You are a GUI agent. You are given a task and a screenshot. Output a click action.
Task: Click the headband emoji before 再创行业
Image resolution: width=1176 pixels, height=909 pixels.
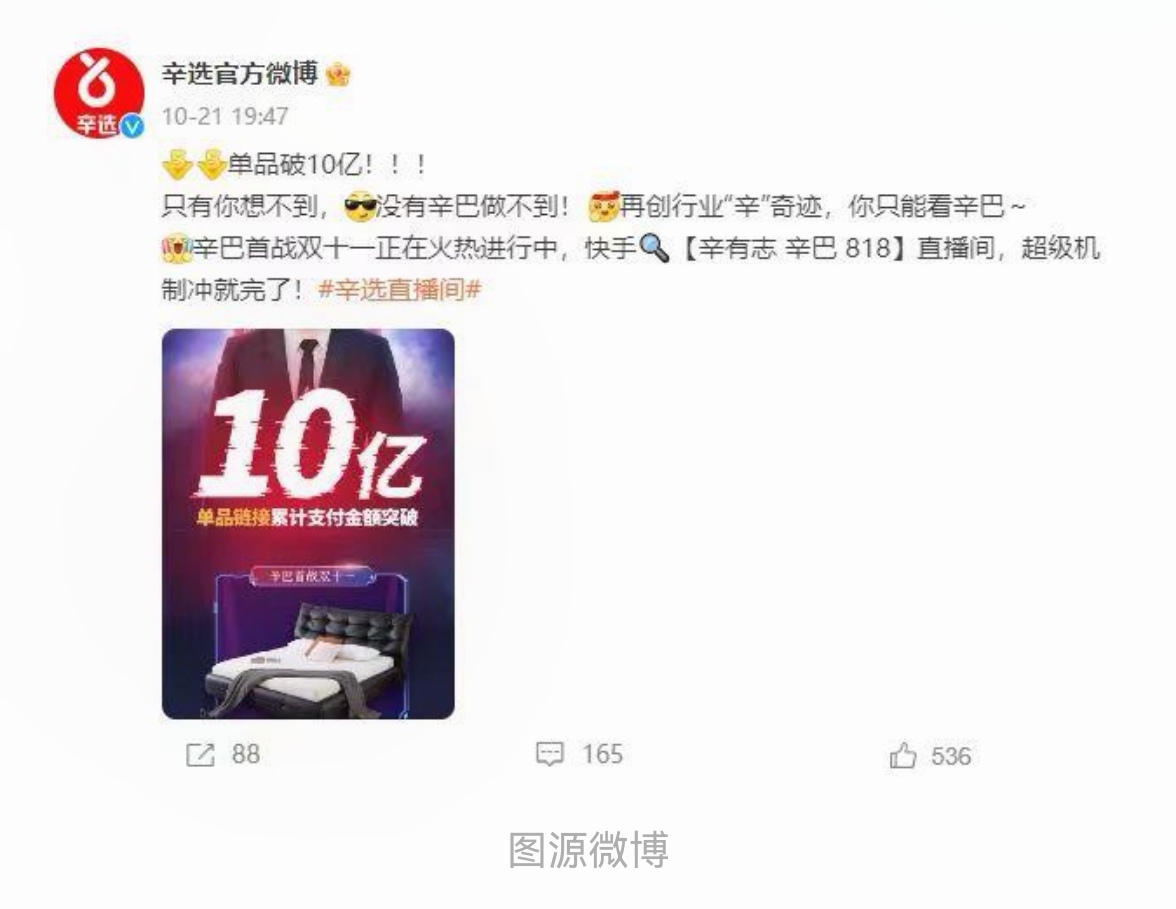tap(603, 206)
